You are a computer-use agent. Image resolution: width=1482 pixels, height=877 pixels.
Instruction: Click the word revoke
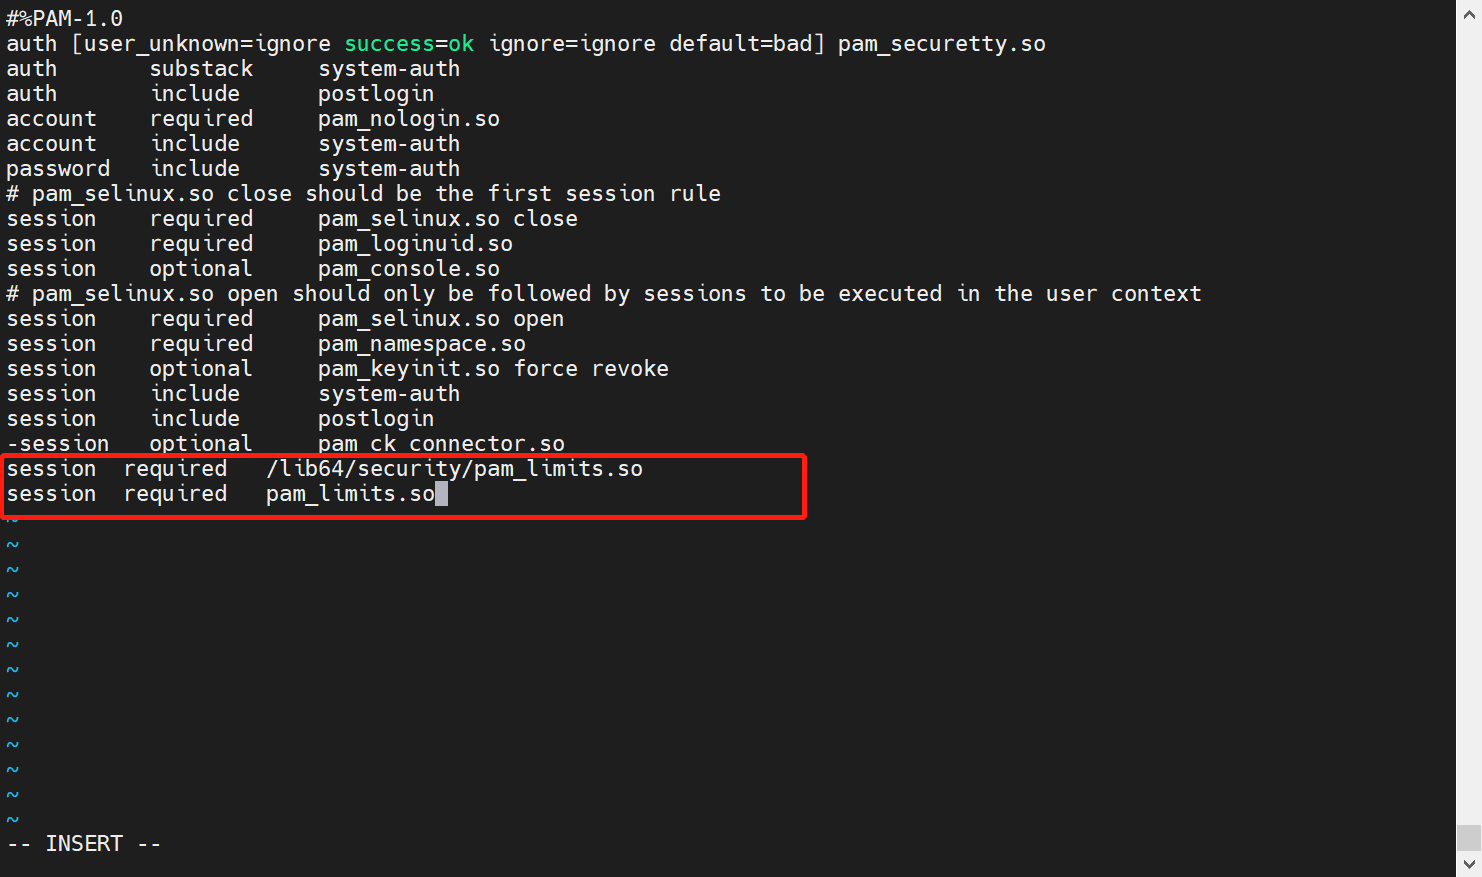tap(630, 369)
